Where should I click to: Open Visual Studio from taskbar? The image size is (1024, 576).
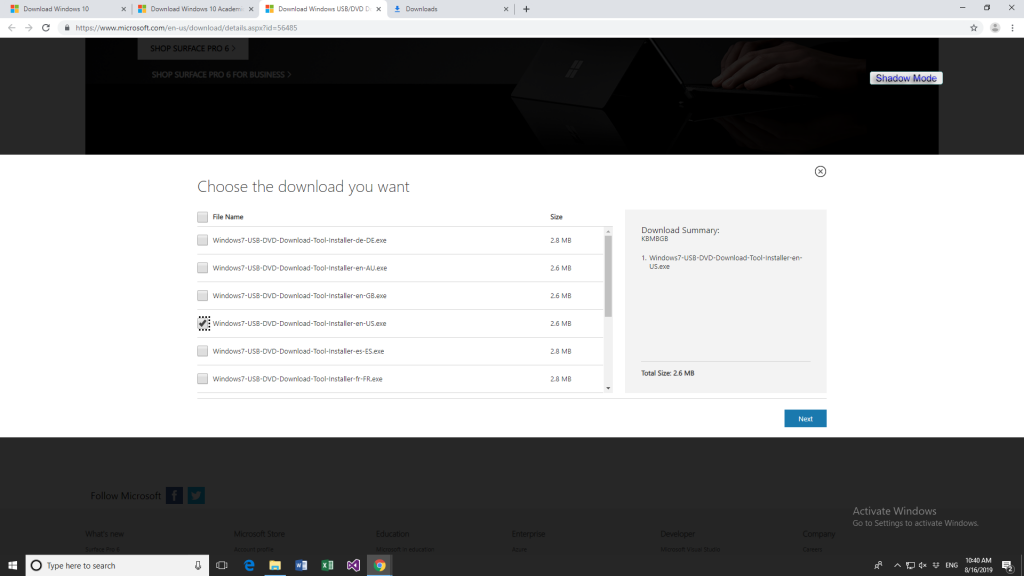tap(353, 566)
